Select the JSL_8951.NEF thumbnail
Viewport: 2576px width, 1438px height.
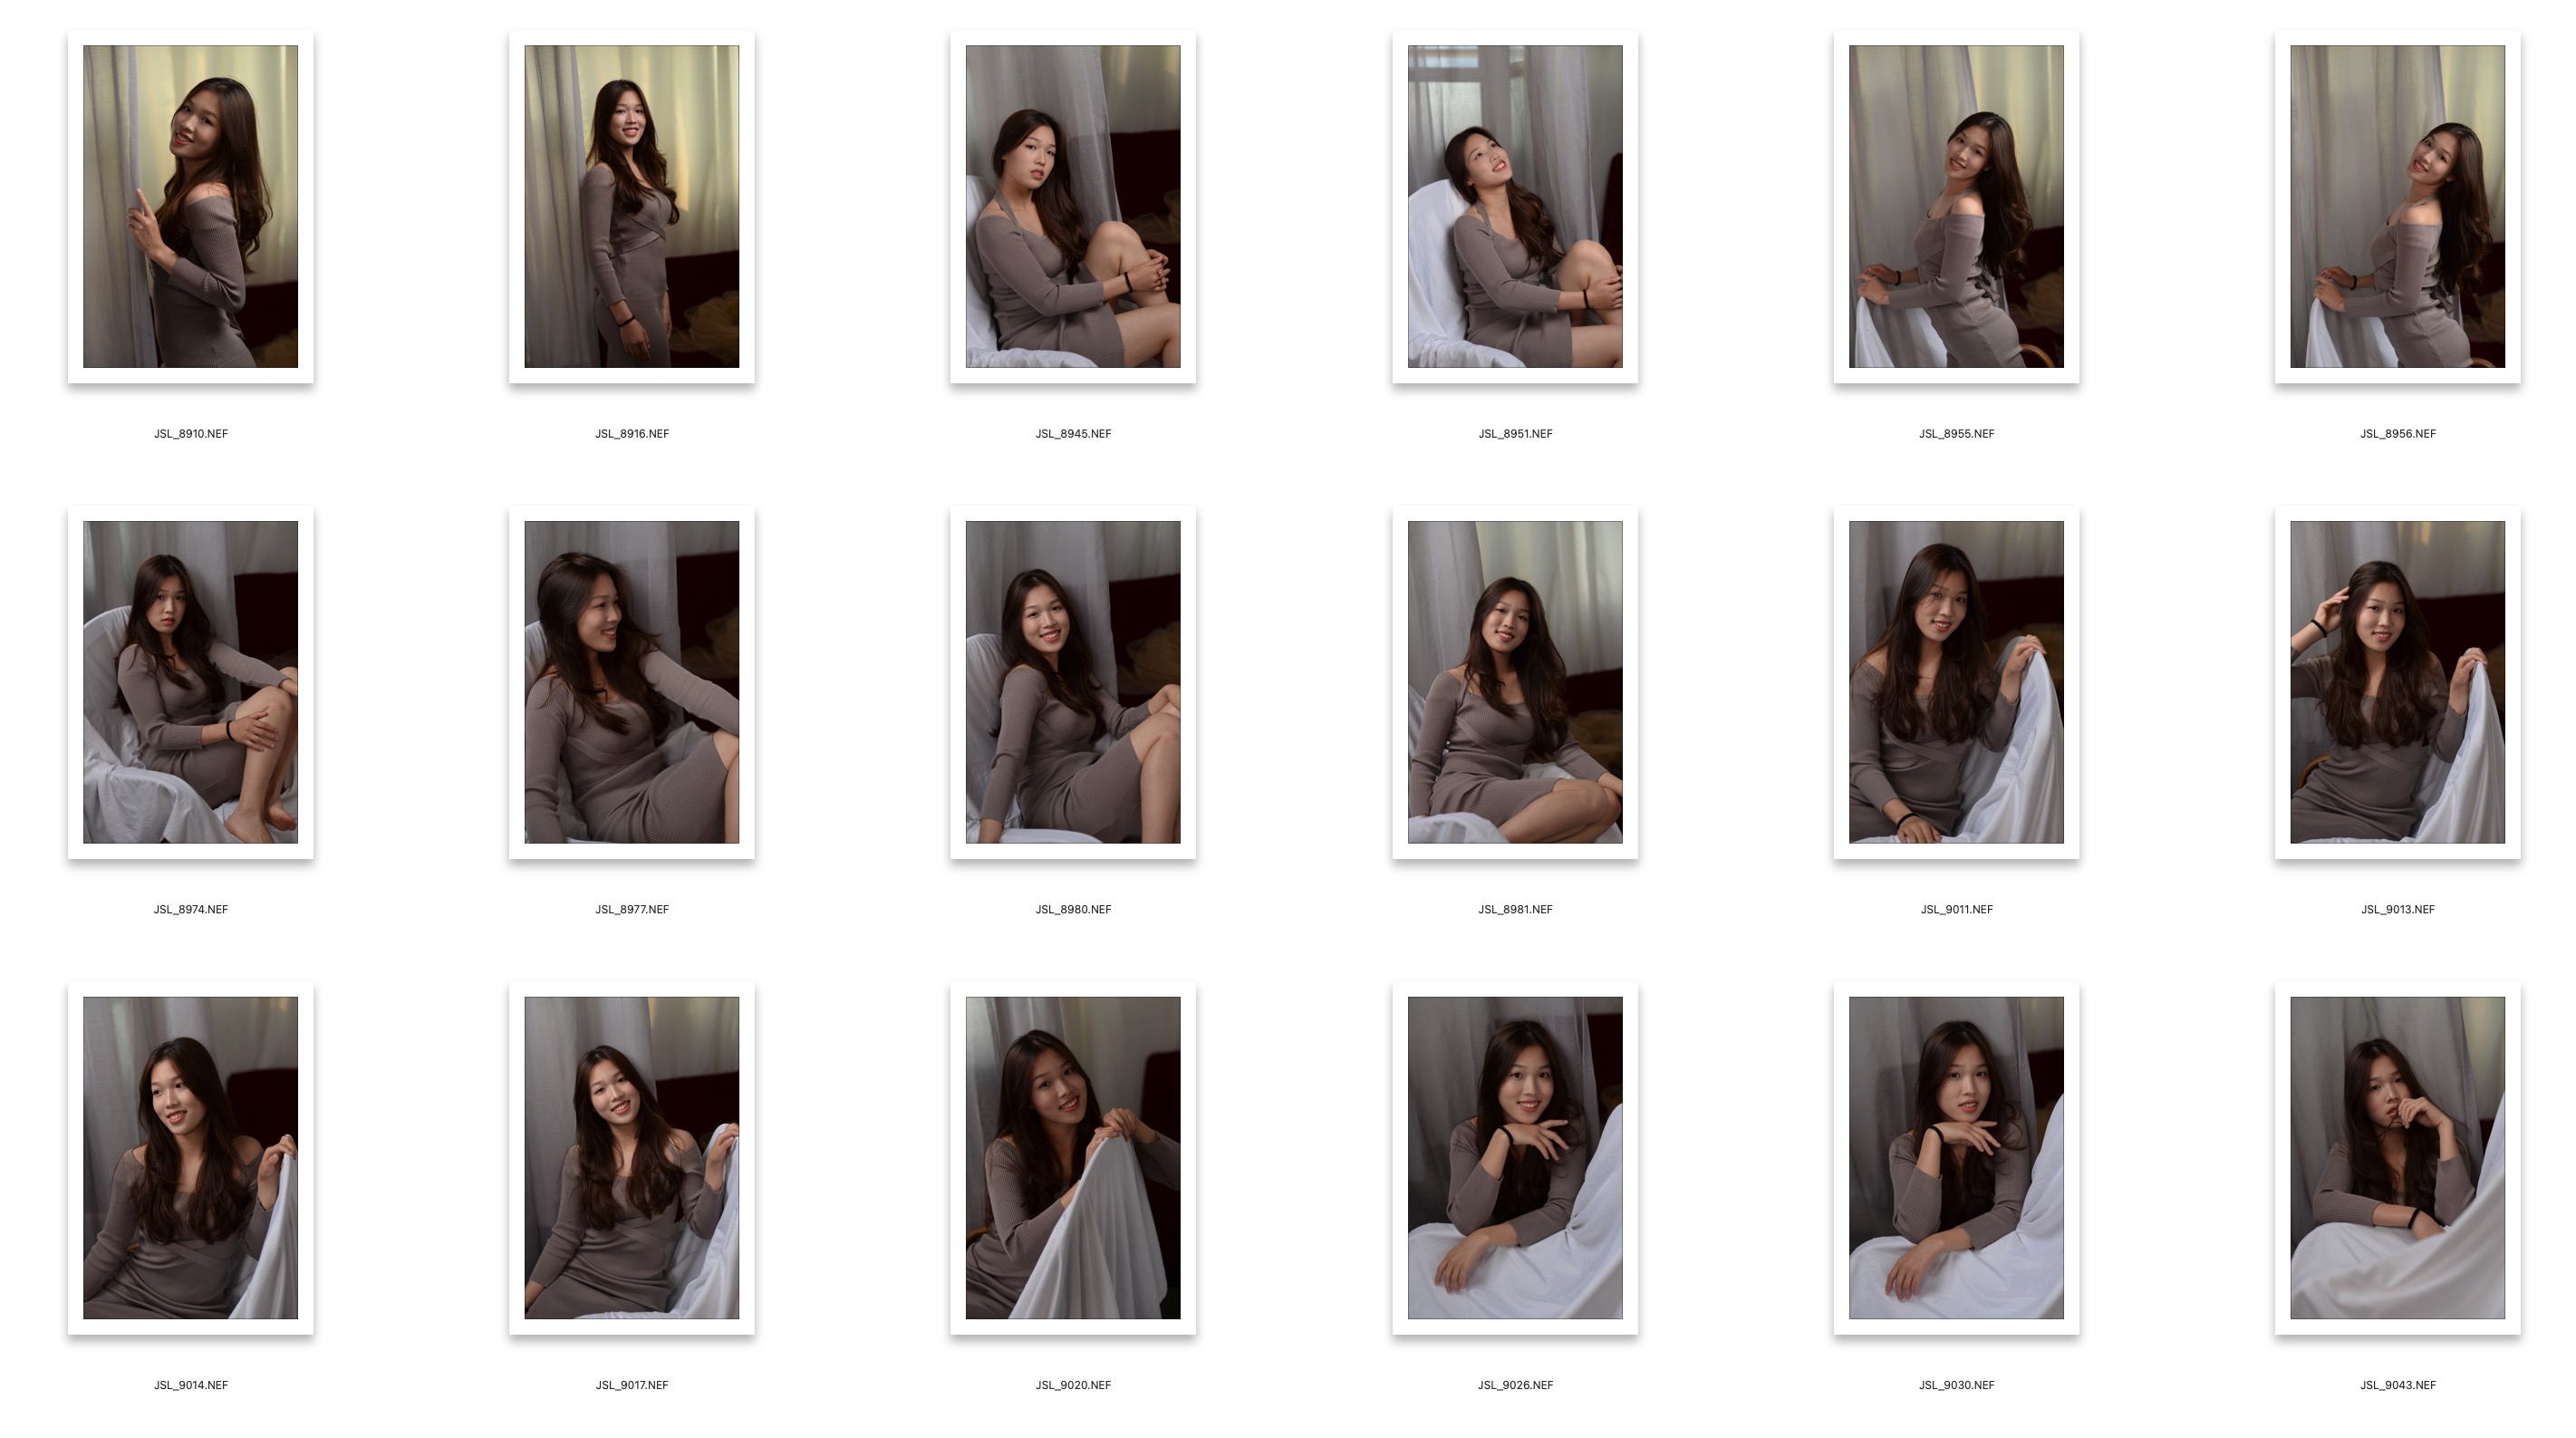pyautogui.click(x=1515, y=206)
